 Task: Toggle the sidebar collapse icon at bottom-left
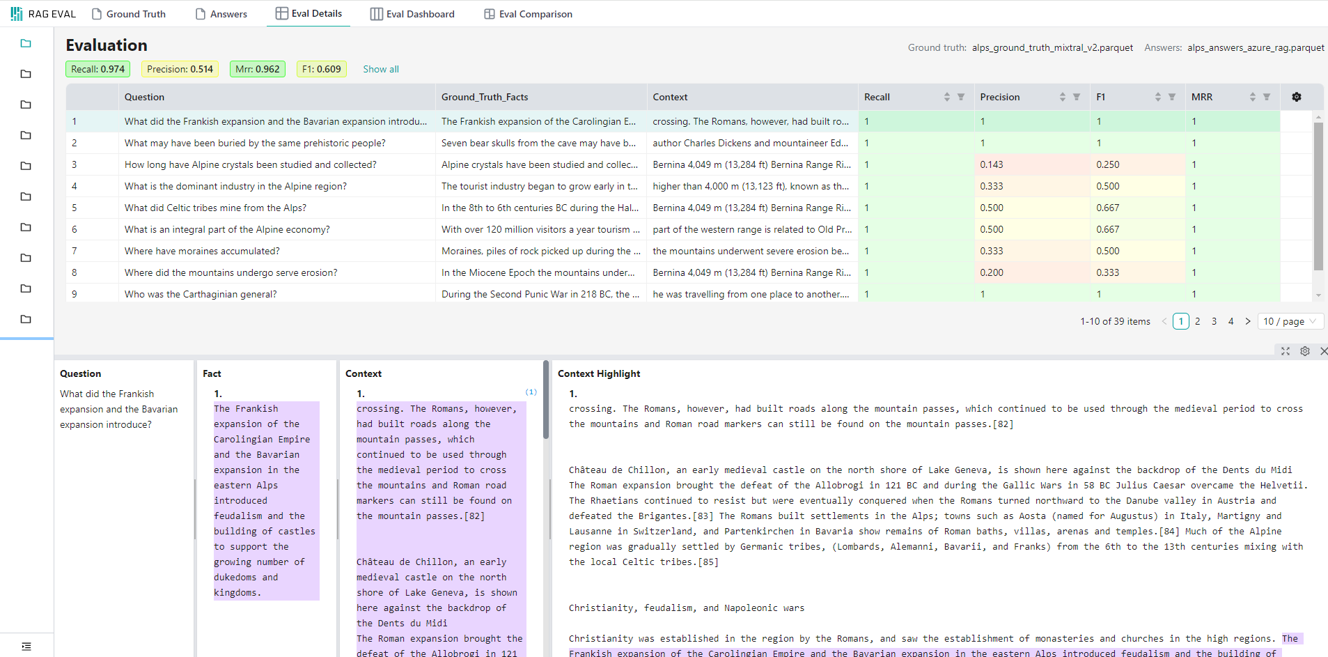tap(26, 646)
